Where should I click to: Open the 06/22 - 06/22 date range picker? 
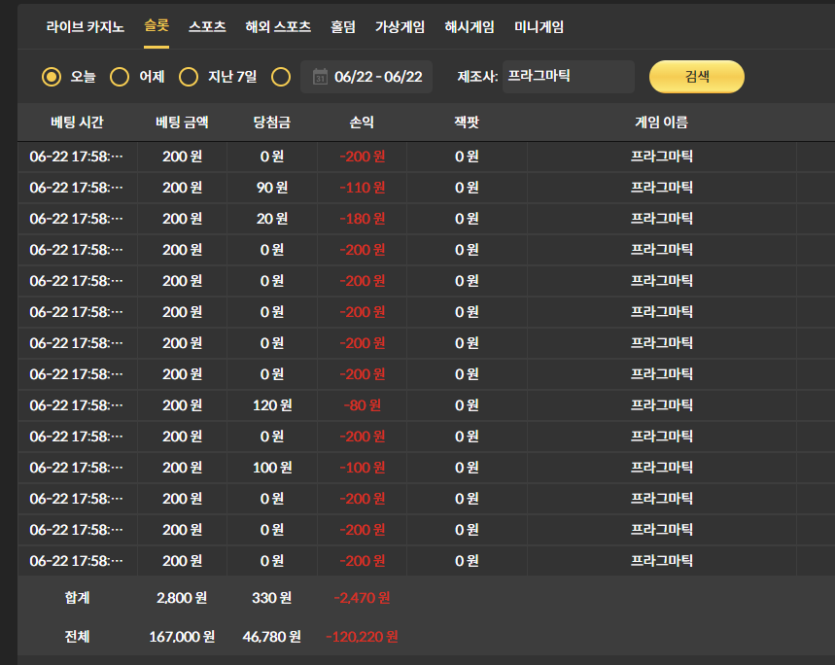[366, 77]
